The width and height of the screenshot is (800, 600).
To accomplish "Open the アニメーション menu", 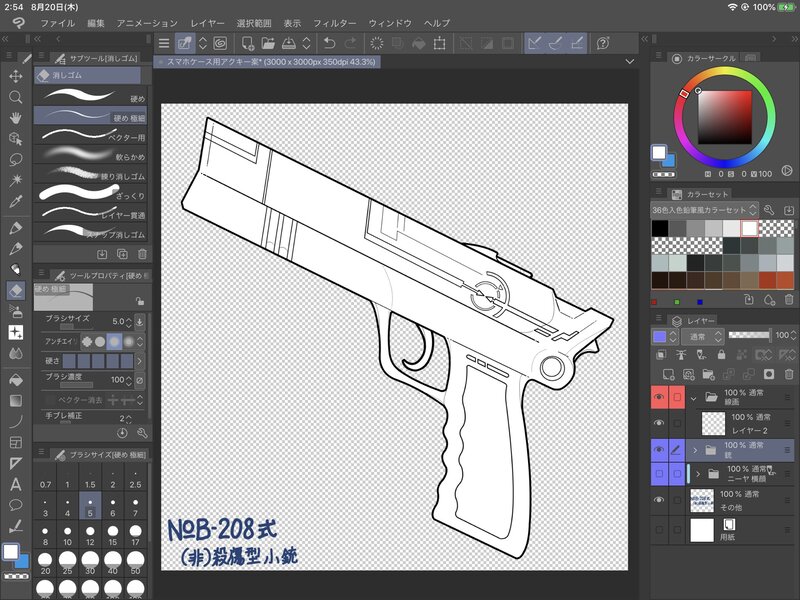I will click(147, 23).
